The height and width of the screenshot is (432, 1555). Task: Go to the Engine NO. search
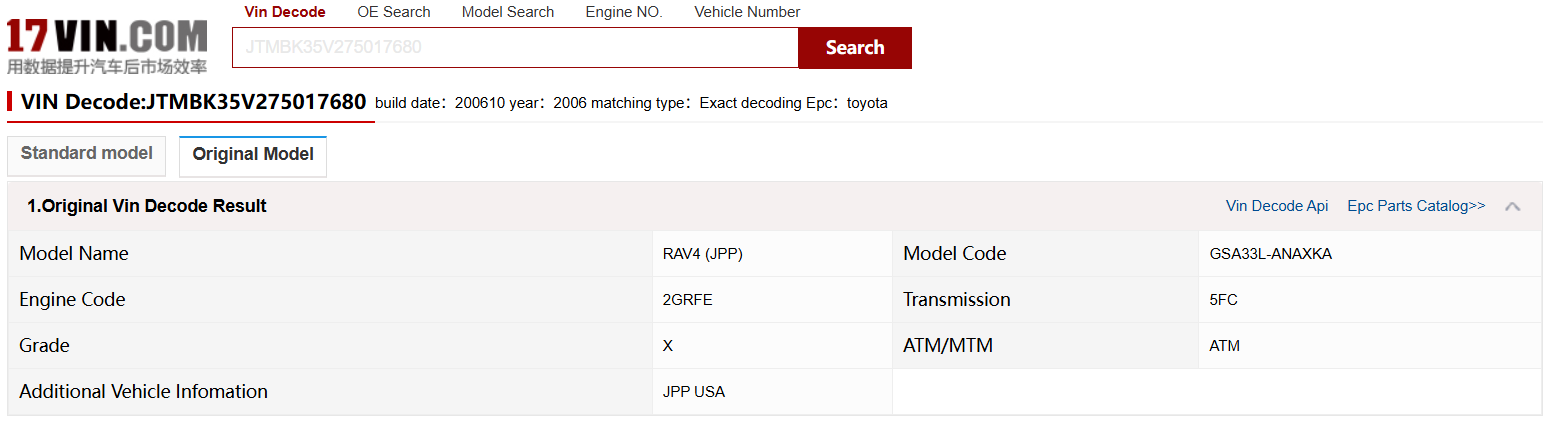click(x=624, y=12)
